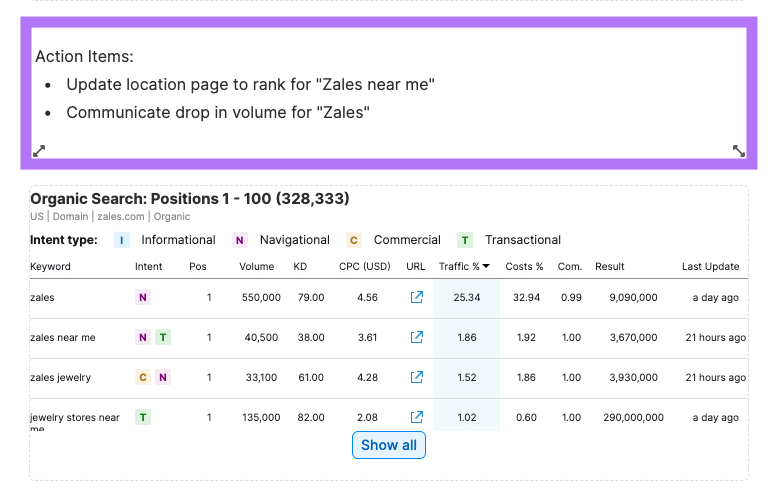Click the volume value 40,500
Viewport: 773px width, 501px height.
pos(261,337)
